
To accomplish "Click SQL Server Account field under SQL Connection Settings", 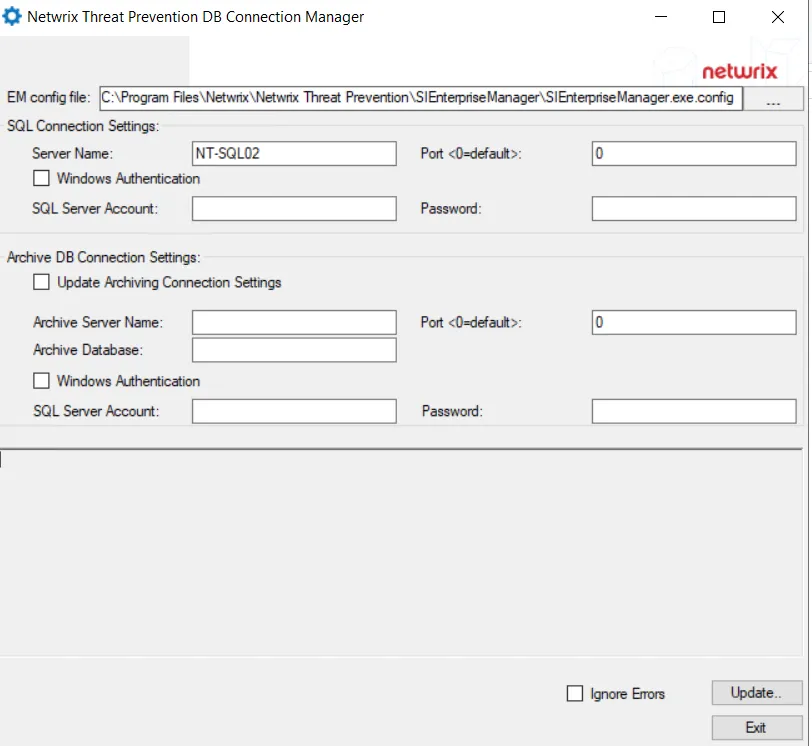I will (x=294, y=209).
